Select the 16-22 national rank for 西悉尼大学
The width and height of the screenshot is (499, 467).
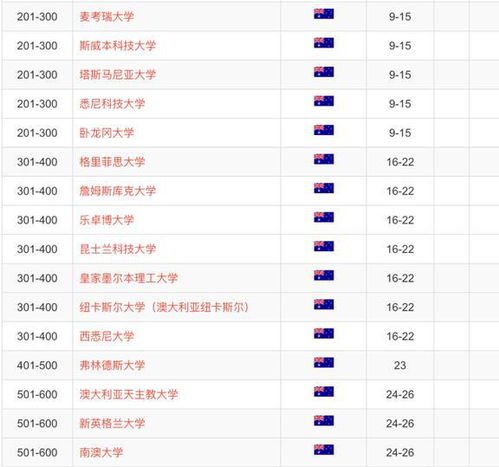[x=400, y=336]
